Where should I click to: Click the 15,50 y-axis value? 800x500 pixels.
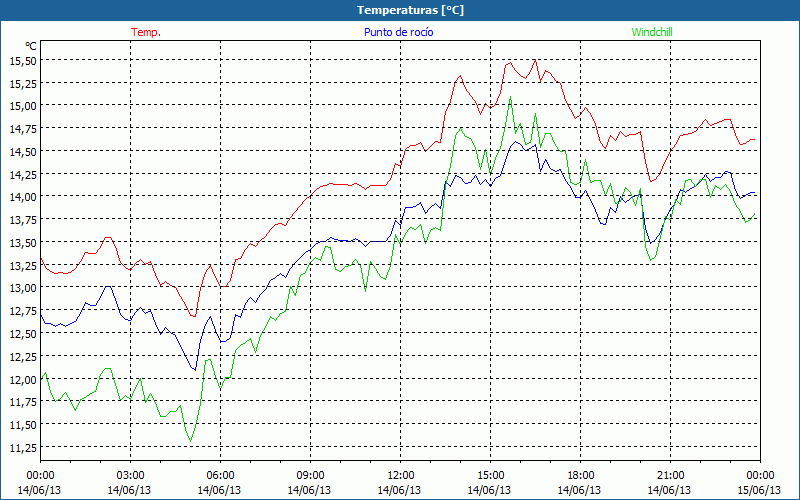[x=23, y=60]
